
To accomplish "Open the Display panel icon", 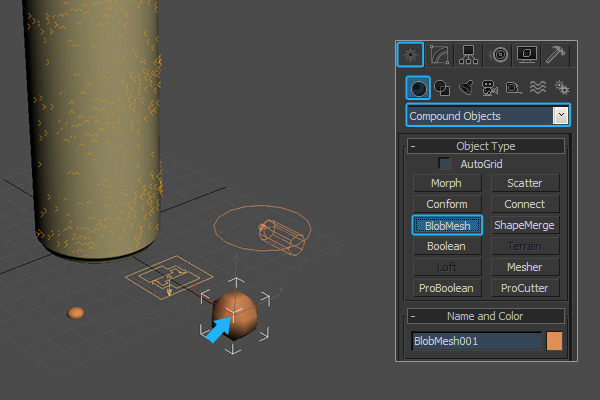I will click(527, 55).
